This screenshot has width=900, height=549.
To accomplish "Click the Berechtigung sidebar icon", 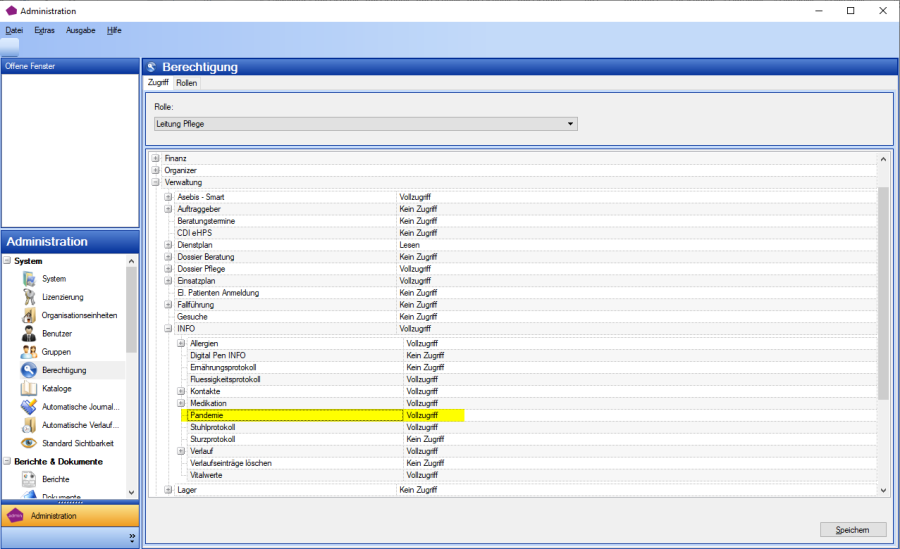I will pyautogui.click(x=29, y=370).
